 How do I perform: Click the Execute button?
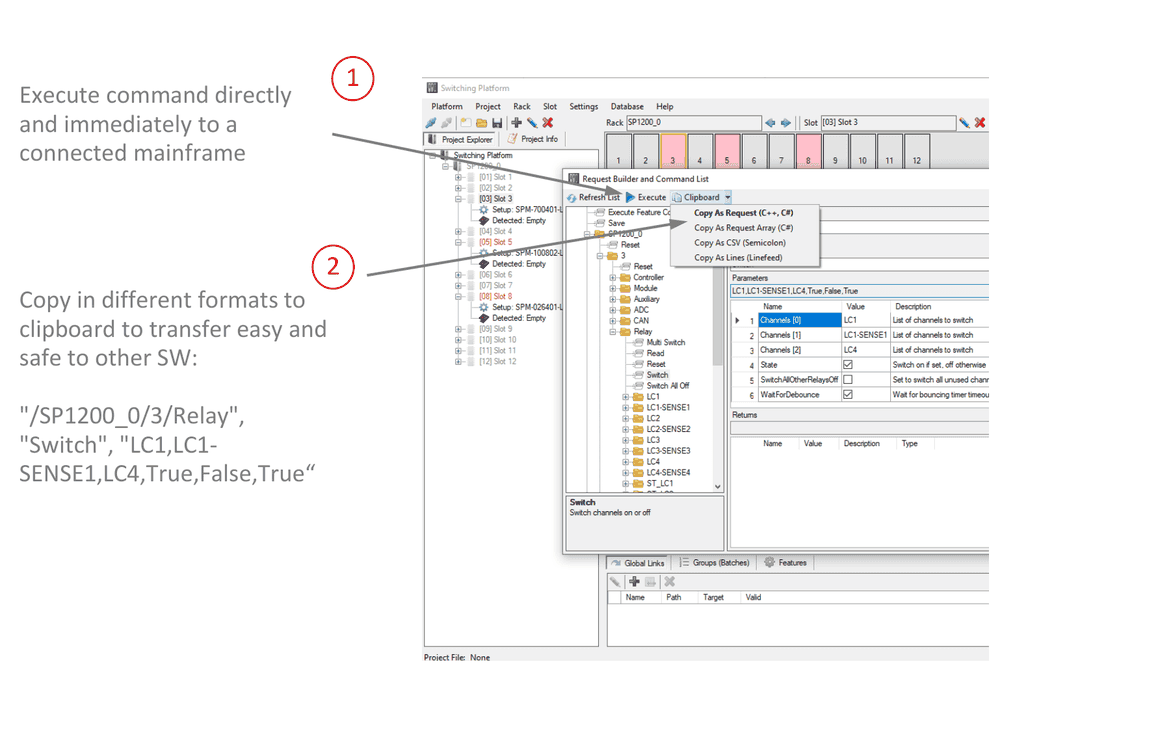tap(646, 198)
